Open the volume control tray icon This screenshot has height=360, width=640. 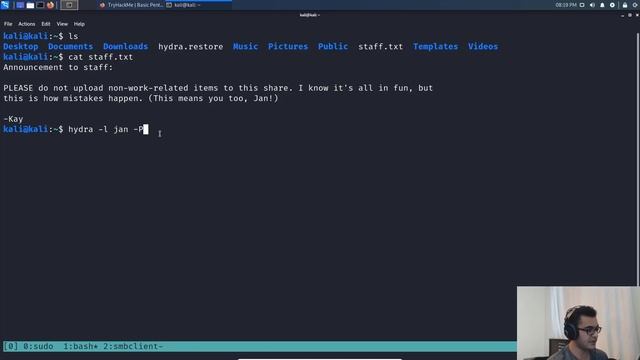click(592, 5)
